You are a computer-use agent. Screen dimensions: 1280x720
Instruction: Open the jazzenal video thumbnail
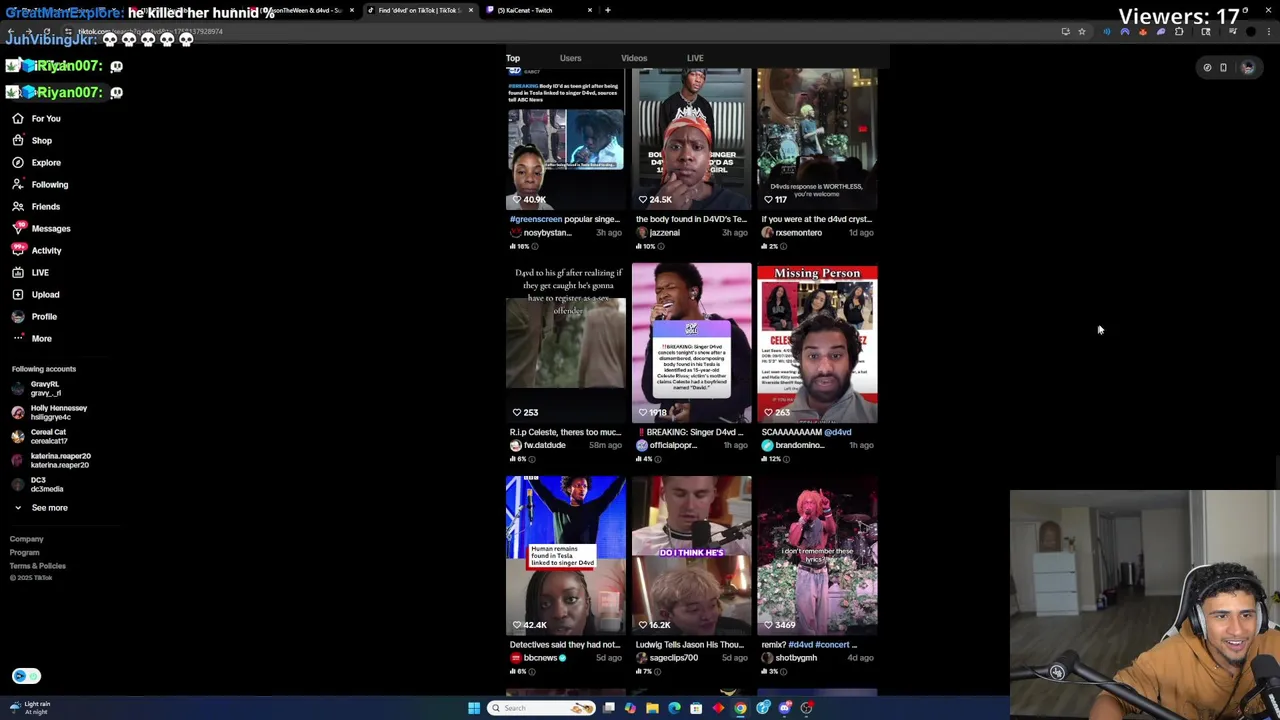pos(692,138)
